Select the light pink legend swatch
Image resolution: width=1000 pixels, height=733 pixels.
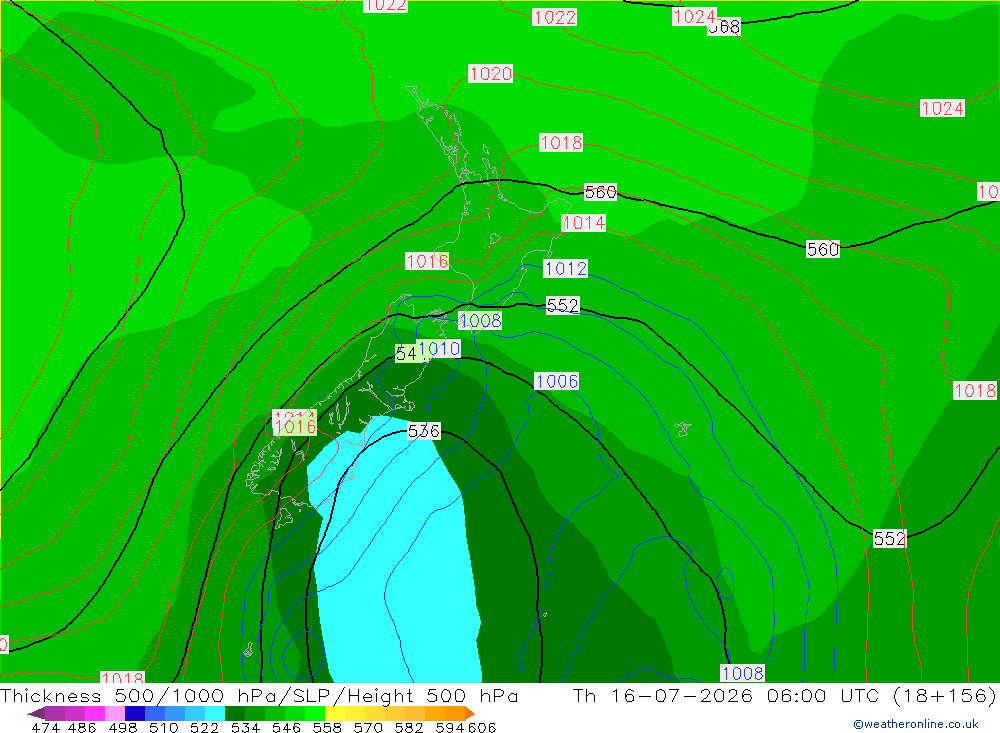coord(115,713)
